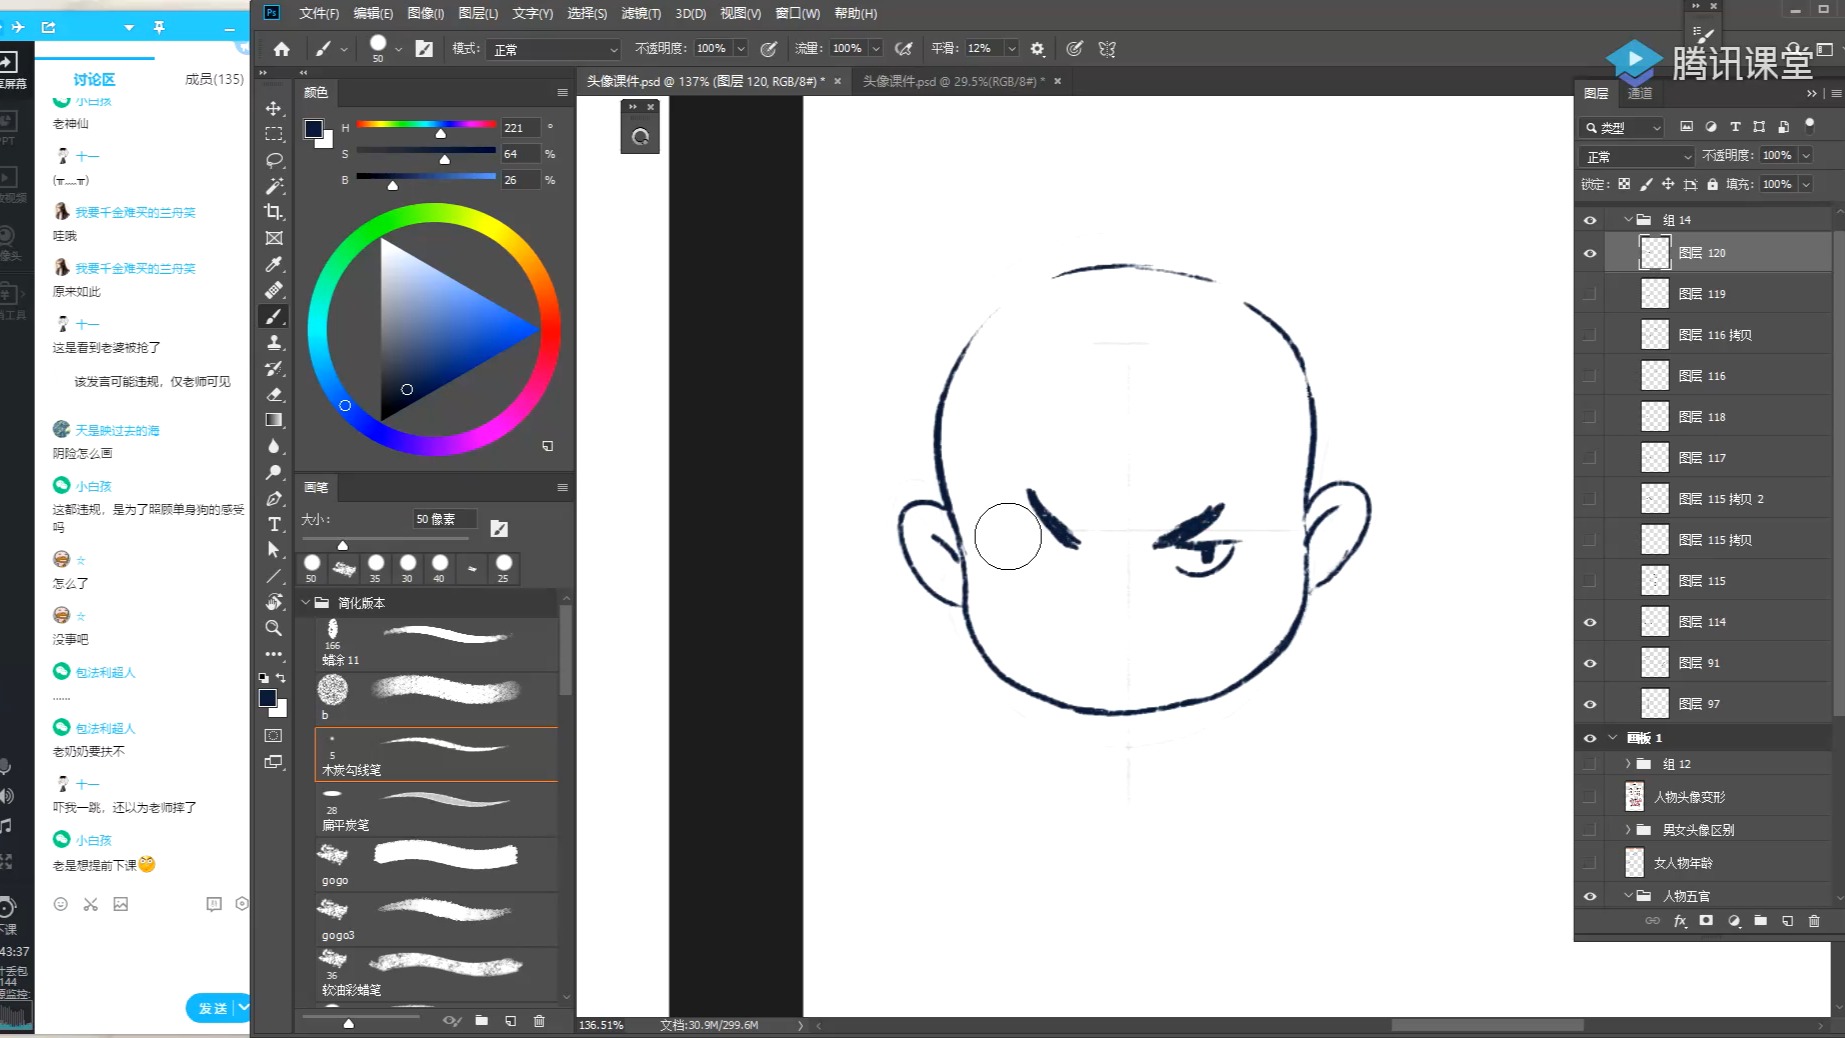
Task: Adjust brush size 大小 slider
Action: pos(343,545)
